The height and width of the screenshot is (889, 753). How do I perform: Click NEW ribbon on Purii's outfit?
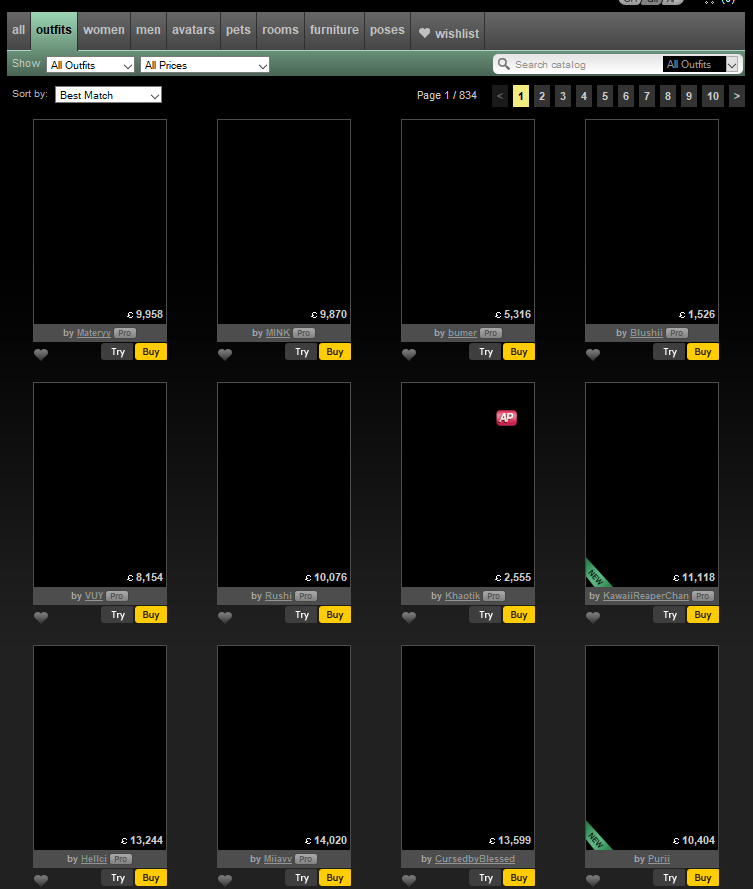pos(597,838)
